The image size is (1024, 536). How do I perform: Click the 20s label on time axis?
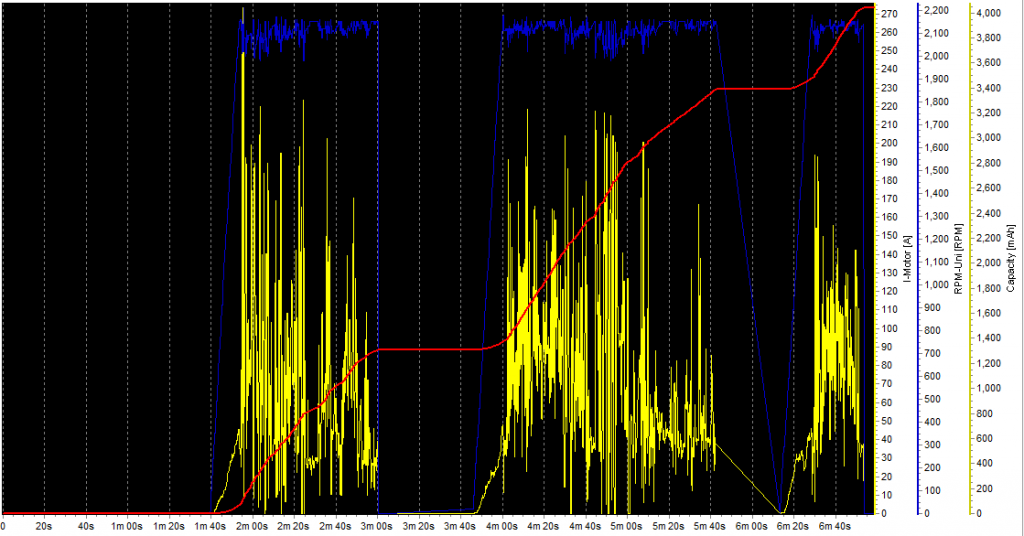coord(44,525)
